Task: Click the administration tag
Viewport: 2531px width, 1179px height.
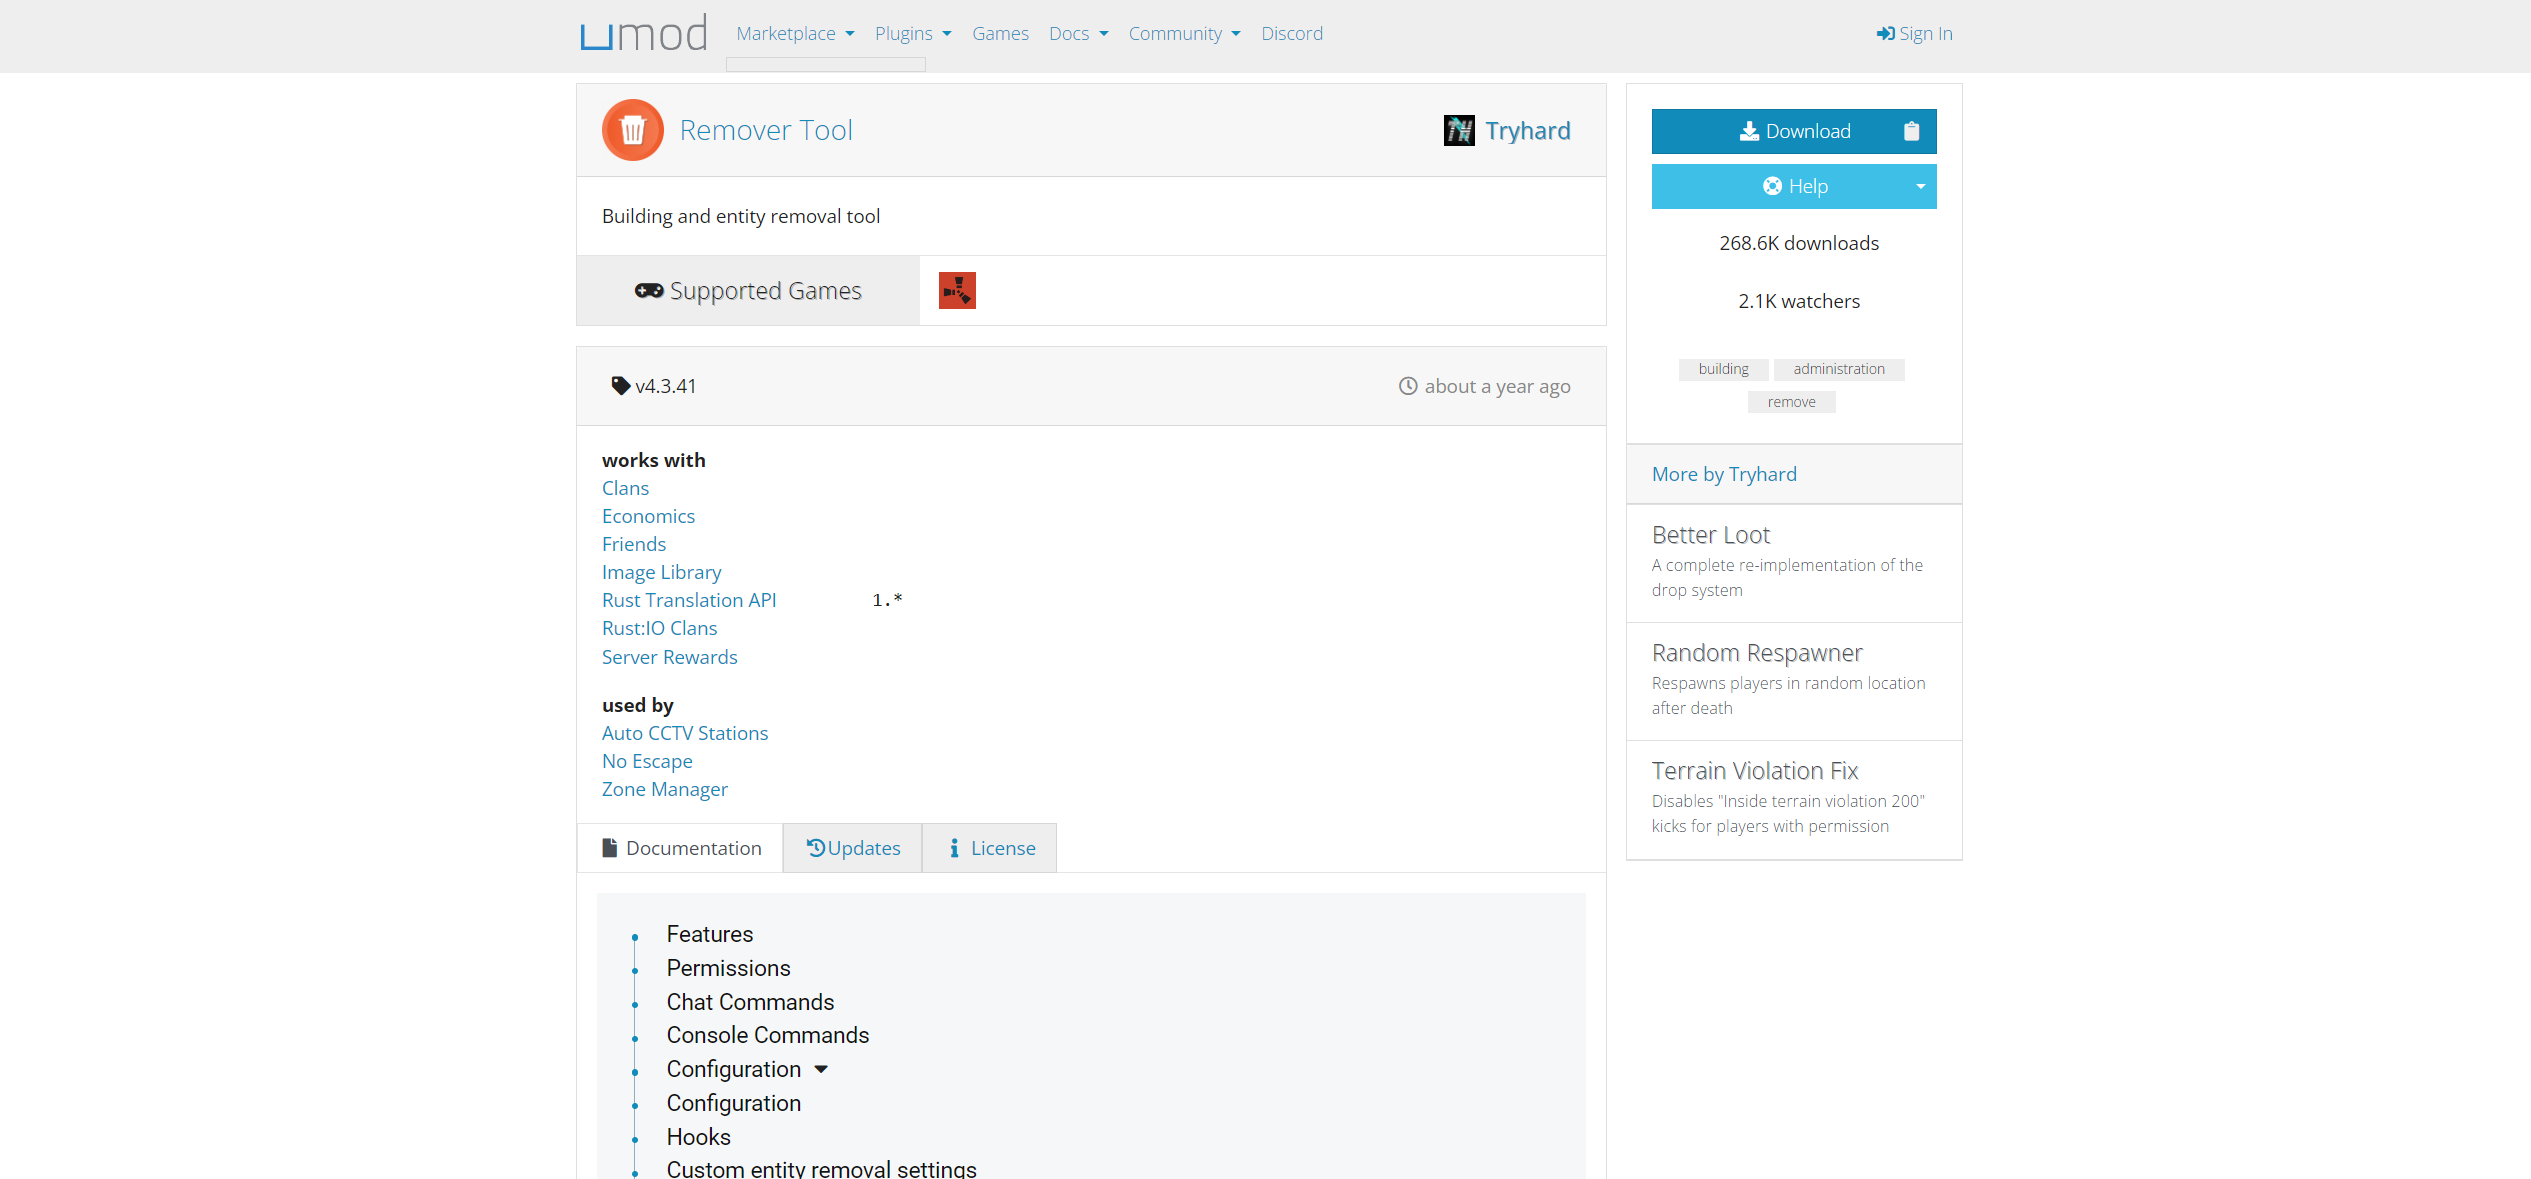Action: coord(1839,369)
